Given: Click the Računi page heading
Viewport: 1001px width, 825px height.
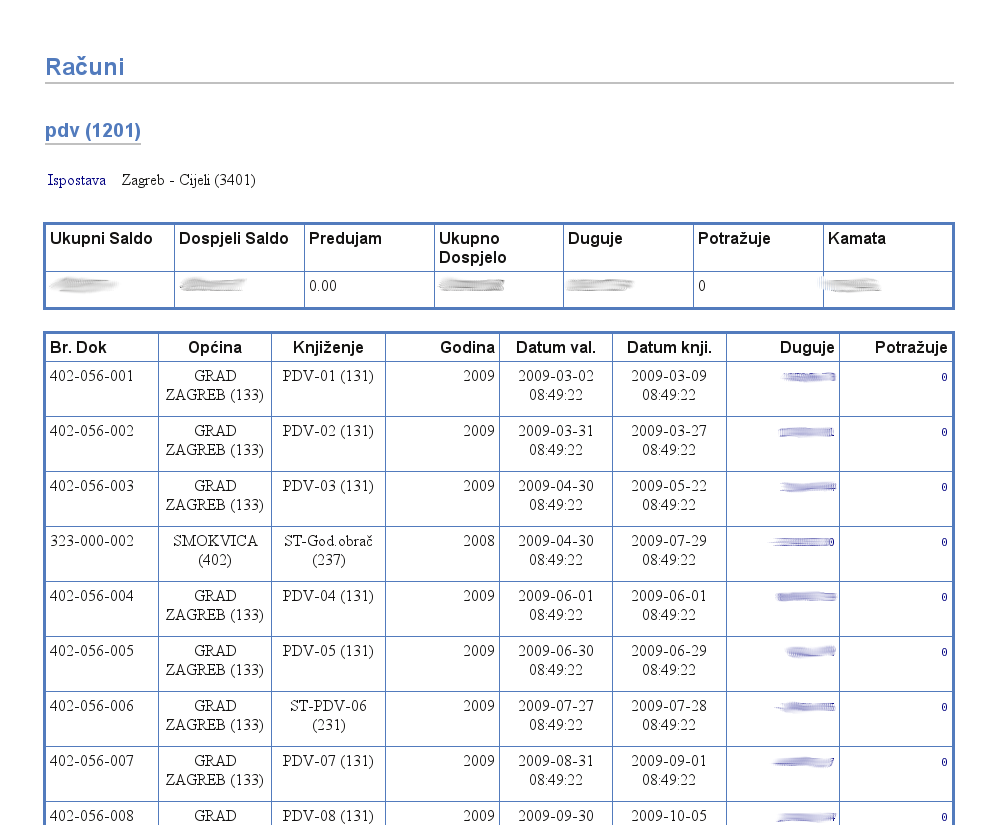Looking at the screenshot, I should [x=85, y=67].
